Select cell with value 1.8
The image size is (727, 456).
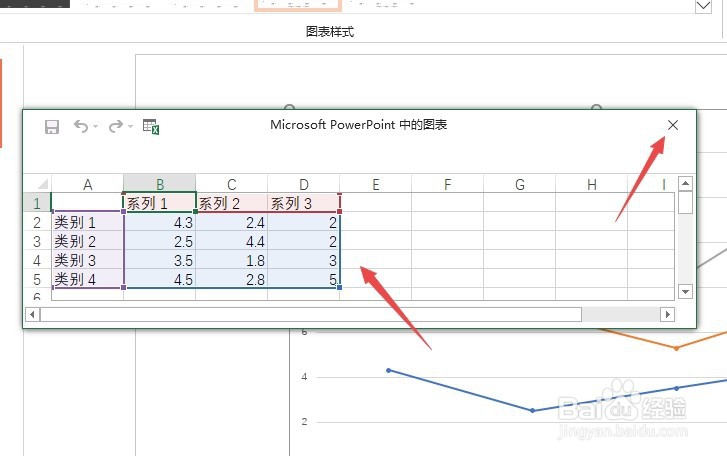coord(231,260)
